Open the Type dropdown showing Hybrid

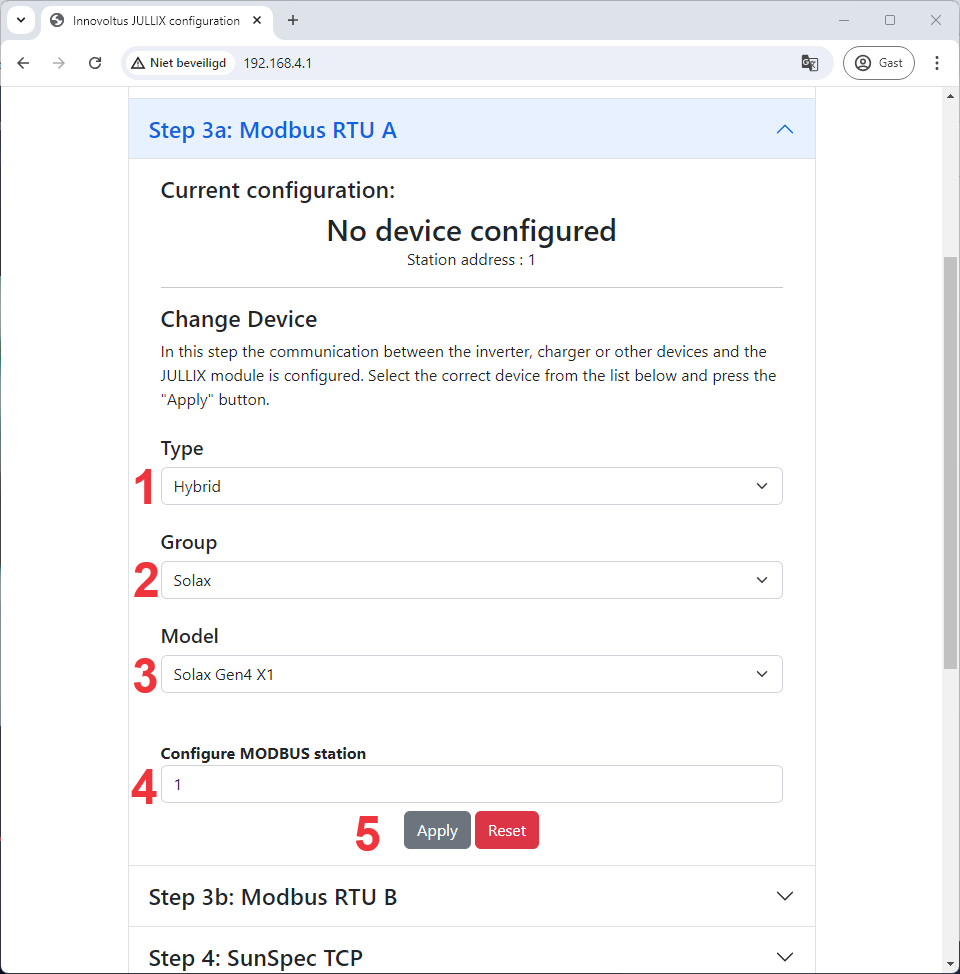471,486
